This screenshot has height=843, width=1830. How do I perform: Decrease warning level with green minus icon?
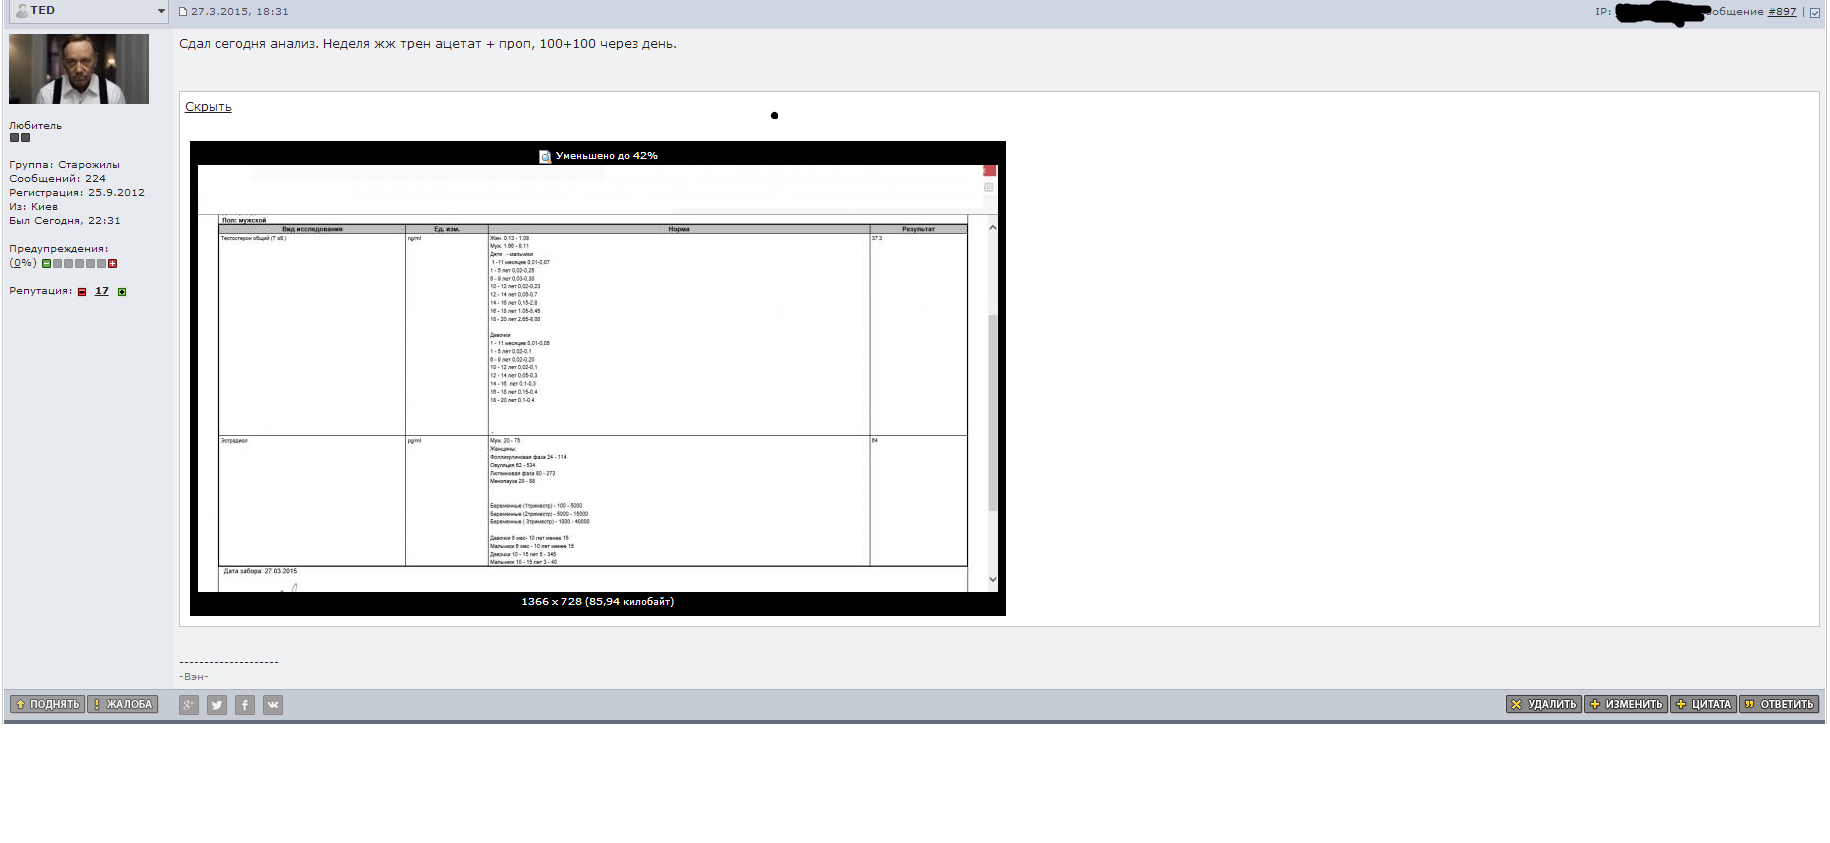(46, 264)
